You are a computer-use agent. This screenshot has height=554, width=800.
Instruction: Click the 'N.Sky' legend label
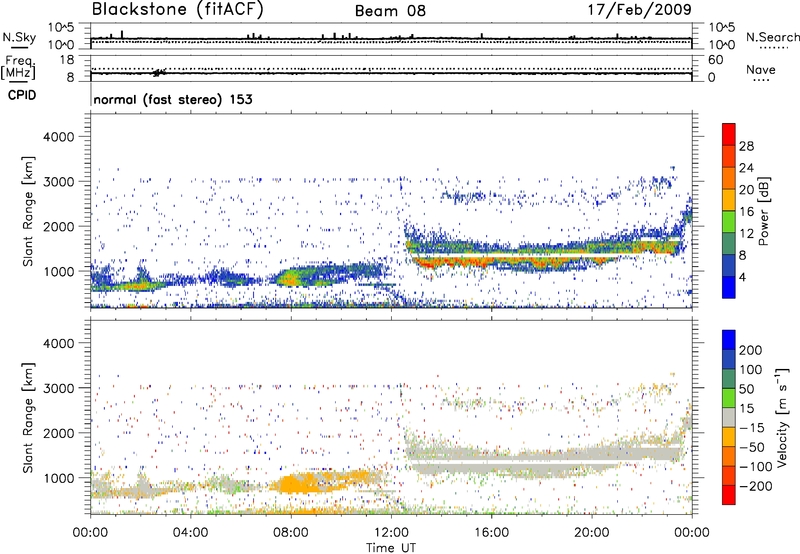(x=19, y=37)
